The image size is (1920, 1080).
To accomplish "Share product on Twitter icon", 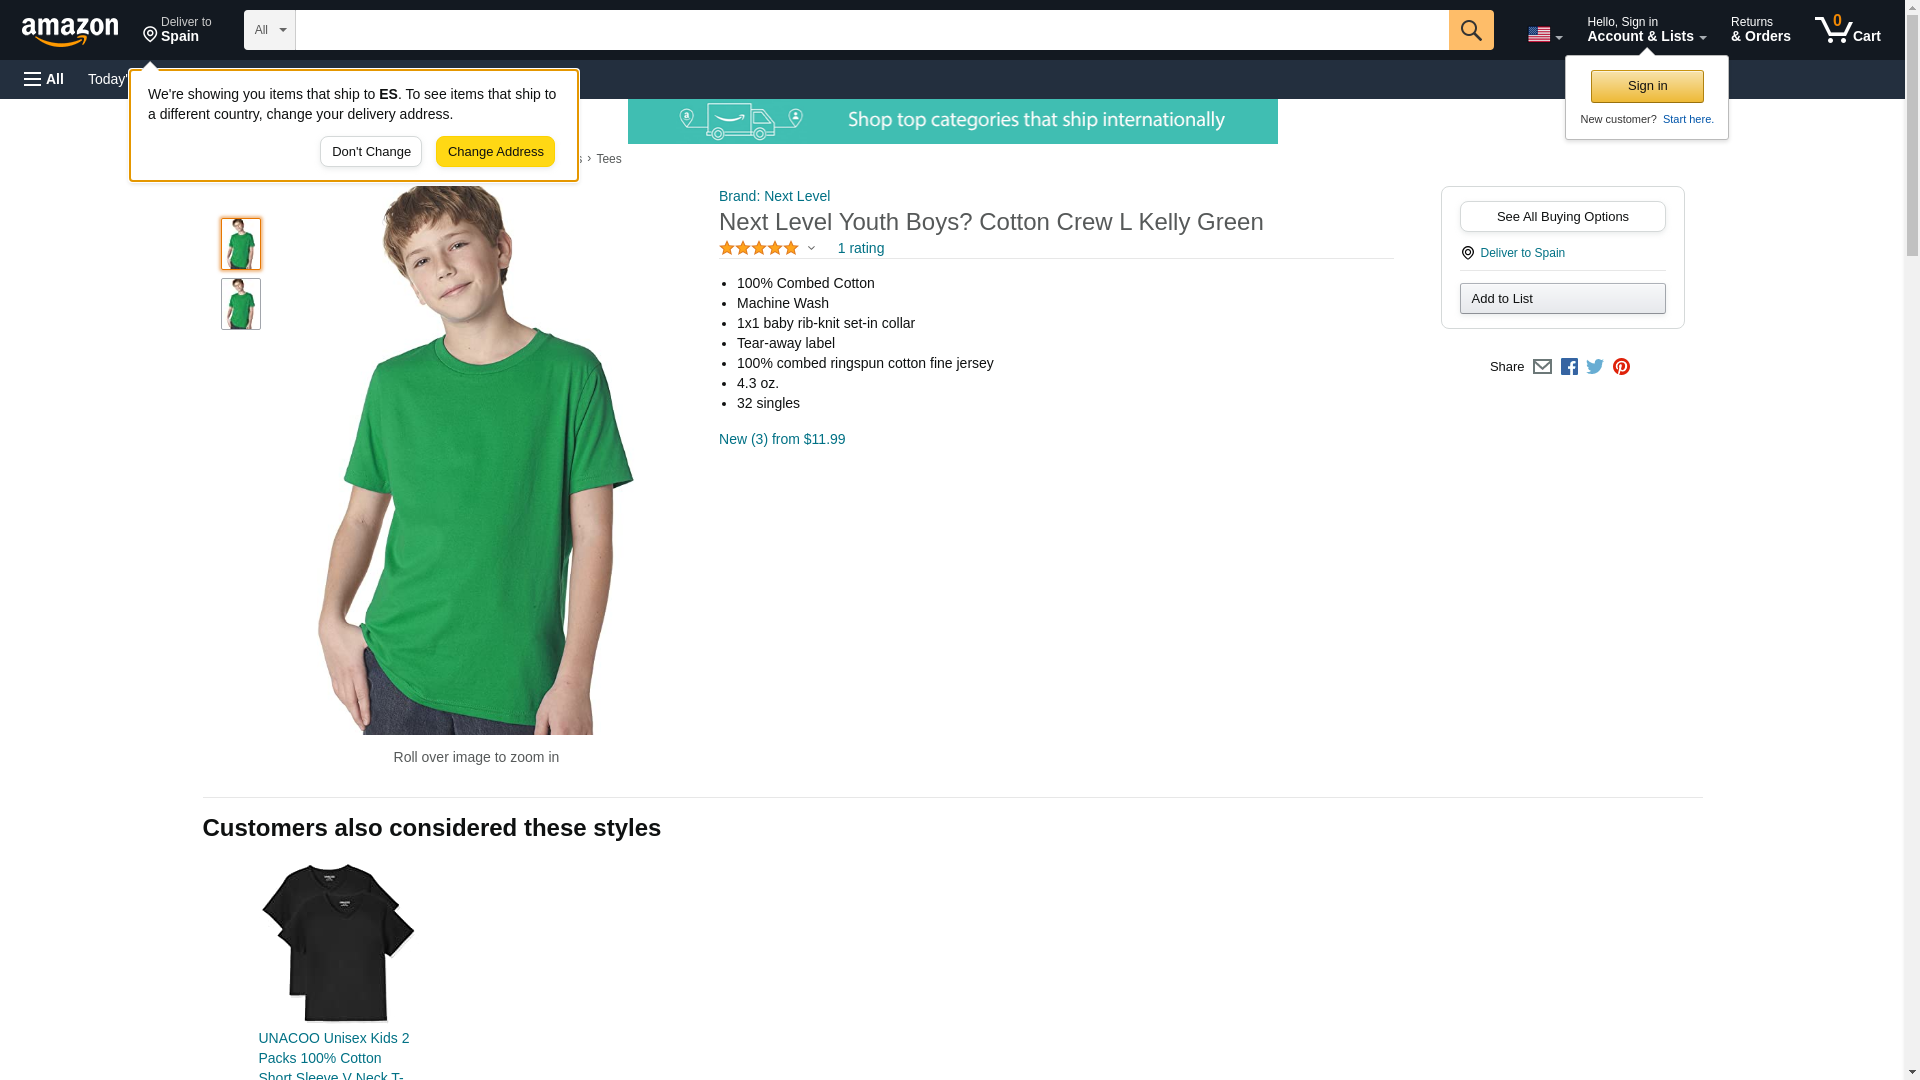I will pyautogui.click(x=1595, y=367).
